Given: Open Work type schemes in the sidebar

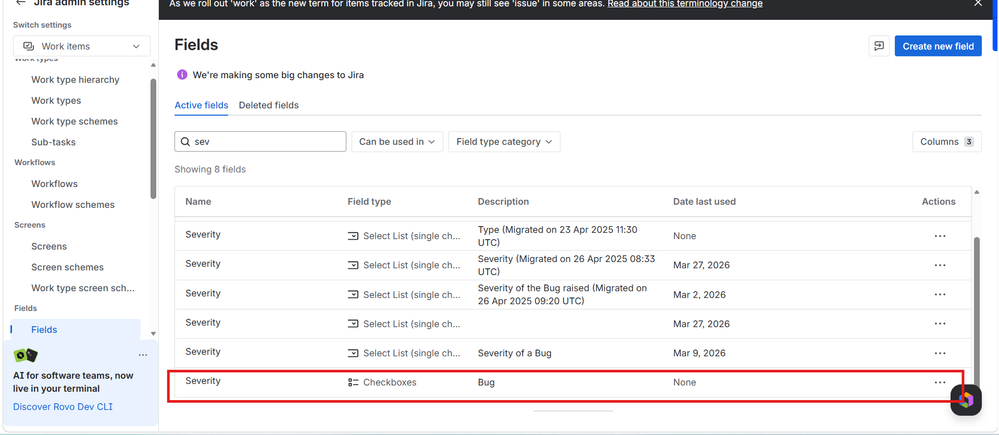Looking at the screenshot, I should pyautogui.click(x=75, y=121).
